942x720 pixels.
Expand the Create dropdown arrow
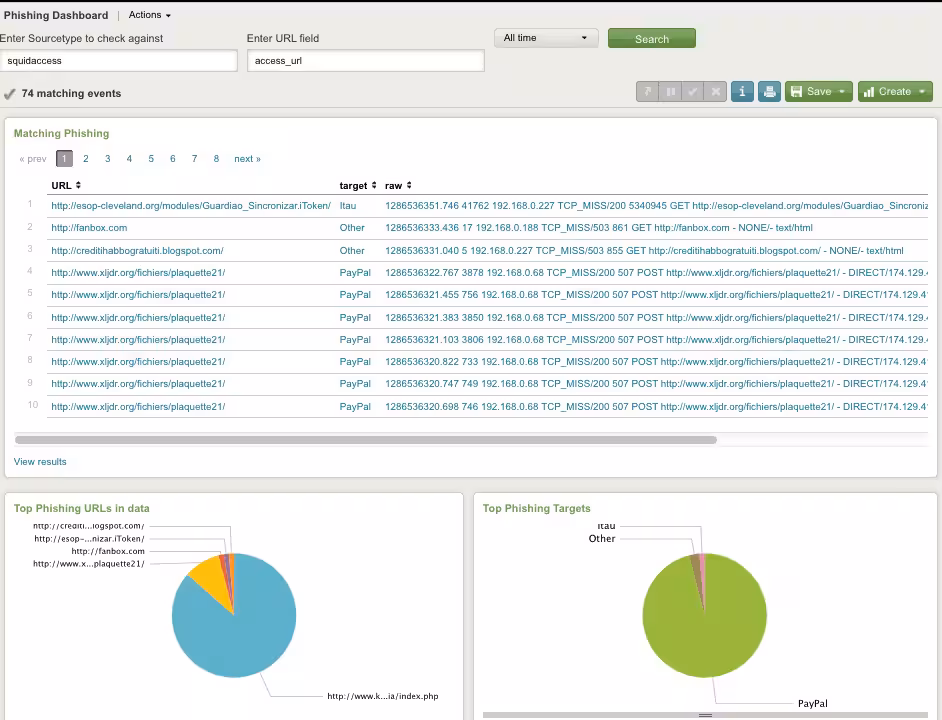pyautogui.click(x=922, y=91)
